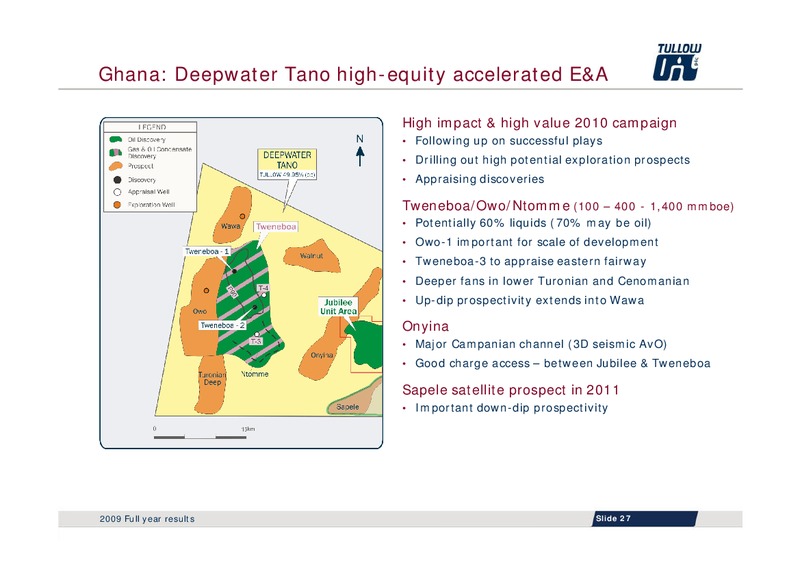
Task: Click the Oil Discovery legend symbol
Action: (x=116, y=139)
